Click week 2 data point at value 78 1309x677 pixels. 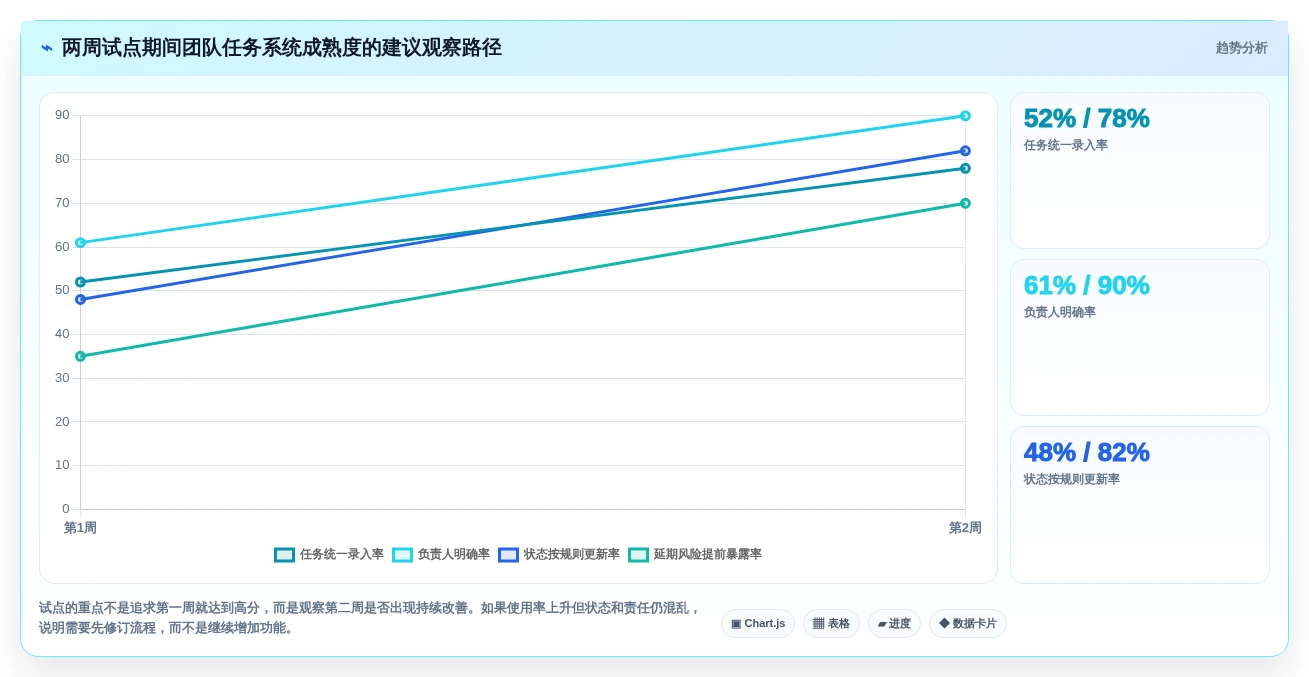[x=965, y=168]
